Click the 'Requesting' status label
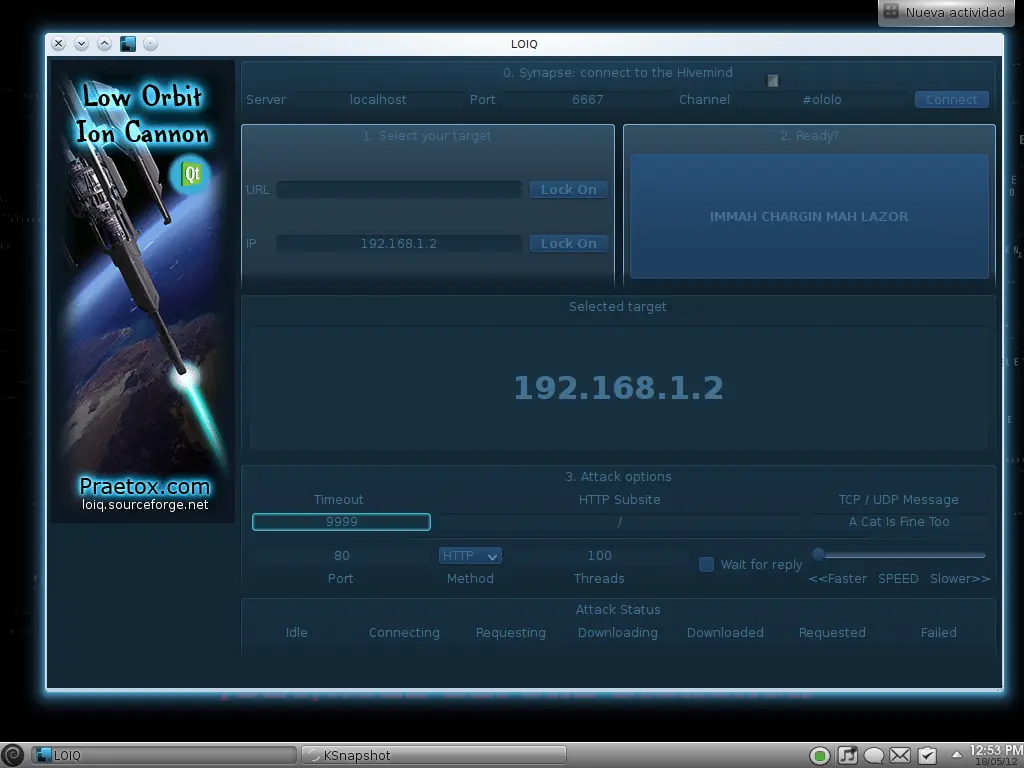Viewport: 1024px width, 768px height. (511, 633)
